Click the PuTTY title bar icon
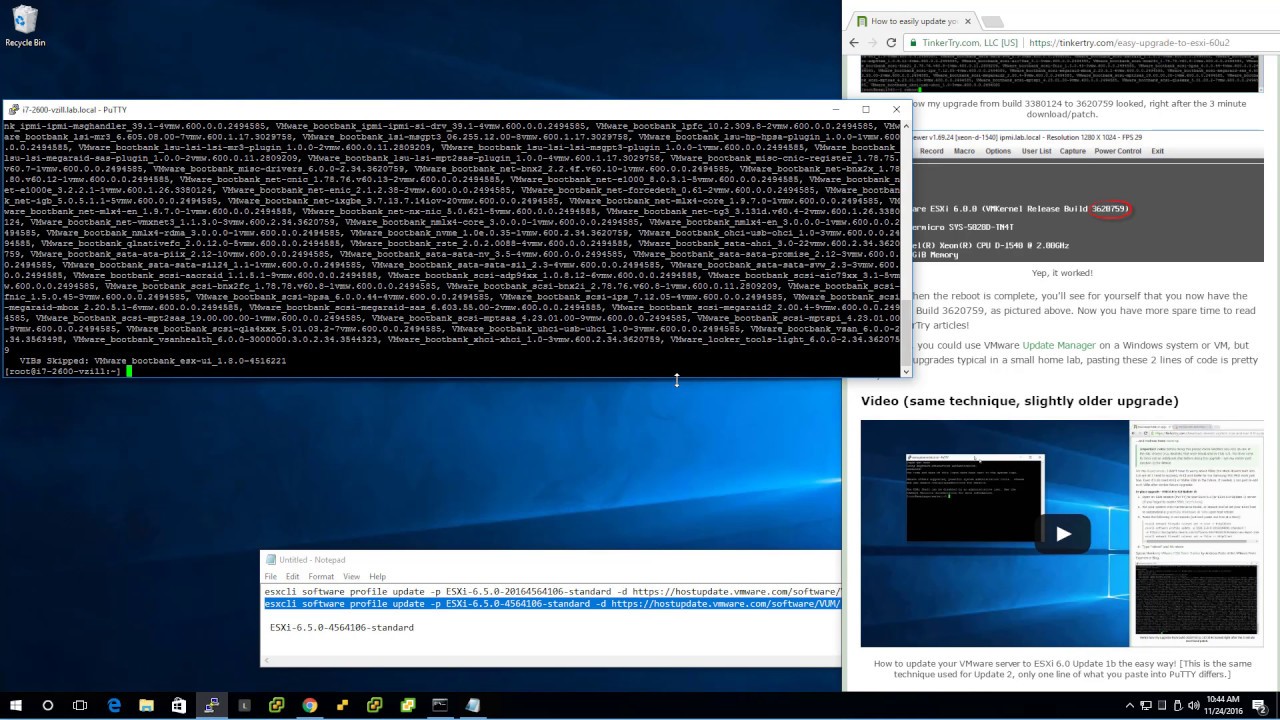This screenshot has height=720, width=1280. coord(13,109)
